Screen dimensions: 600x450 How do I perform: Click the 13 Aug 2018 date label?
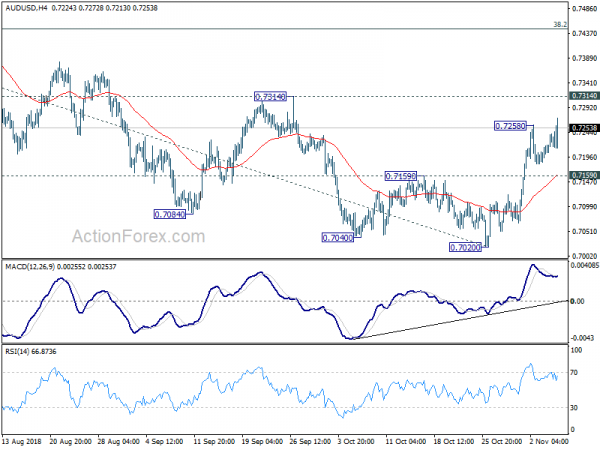[x=21, y=442]
